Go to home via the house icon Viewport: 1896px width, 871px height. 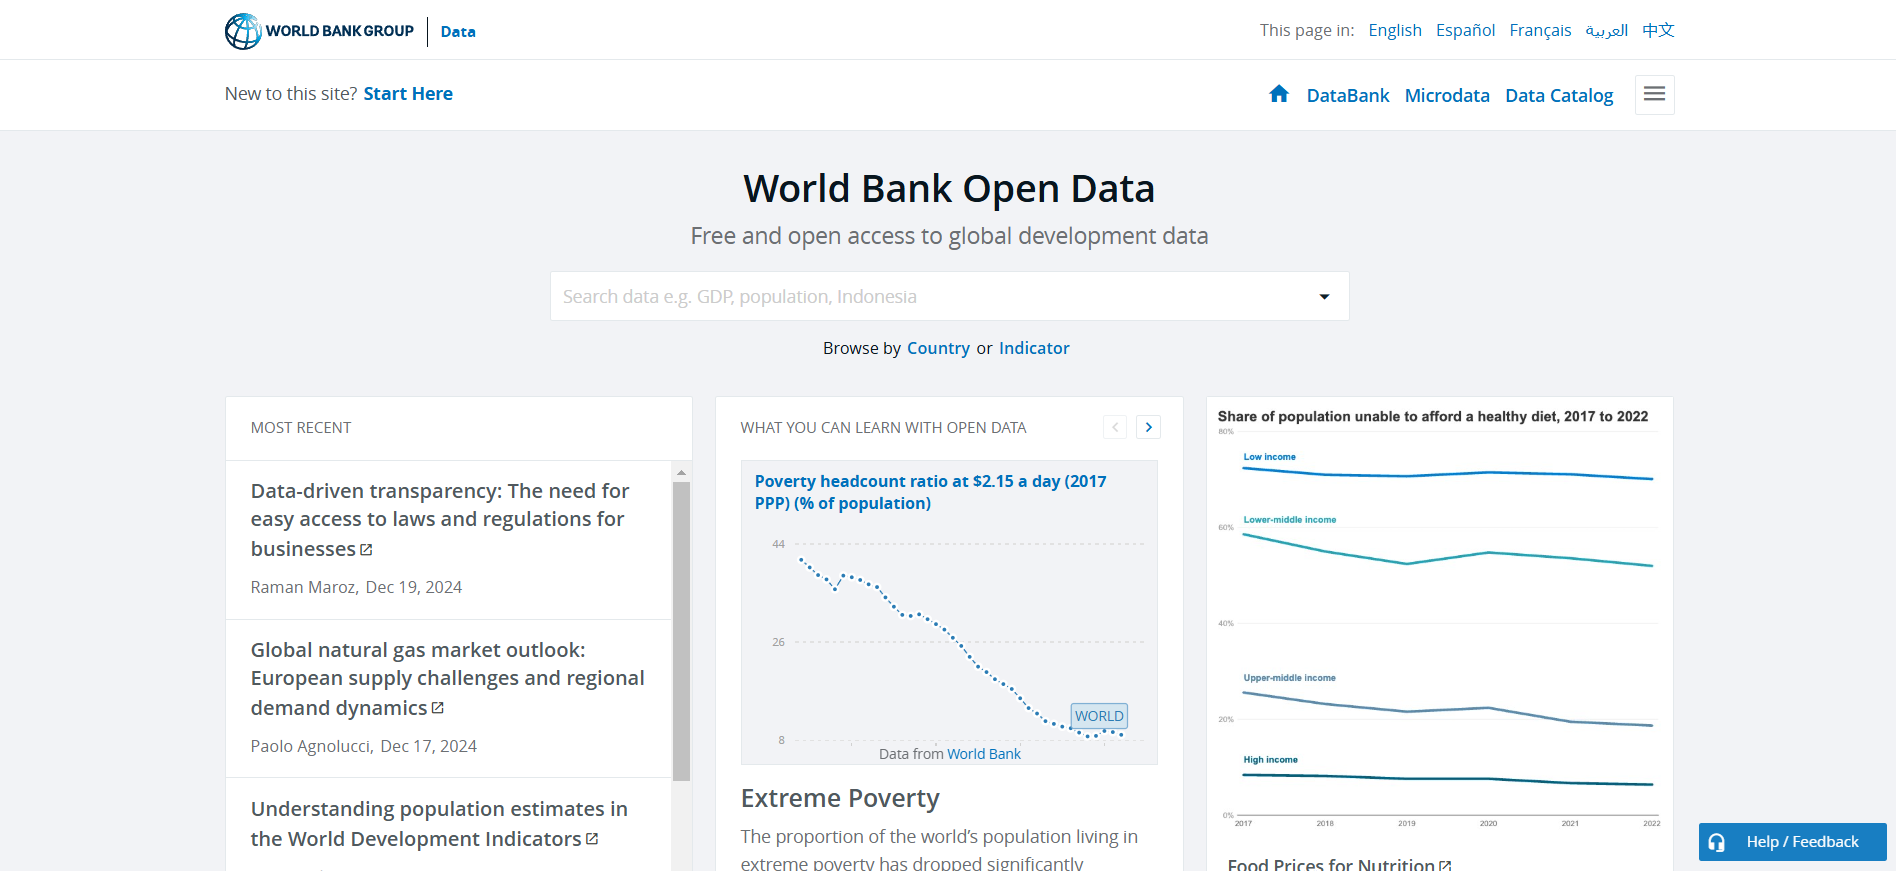[x=1279, y=94]
